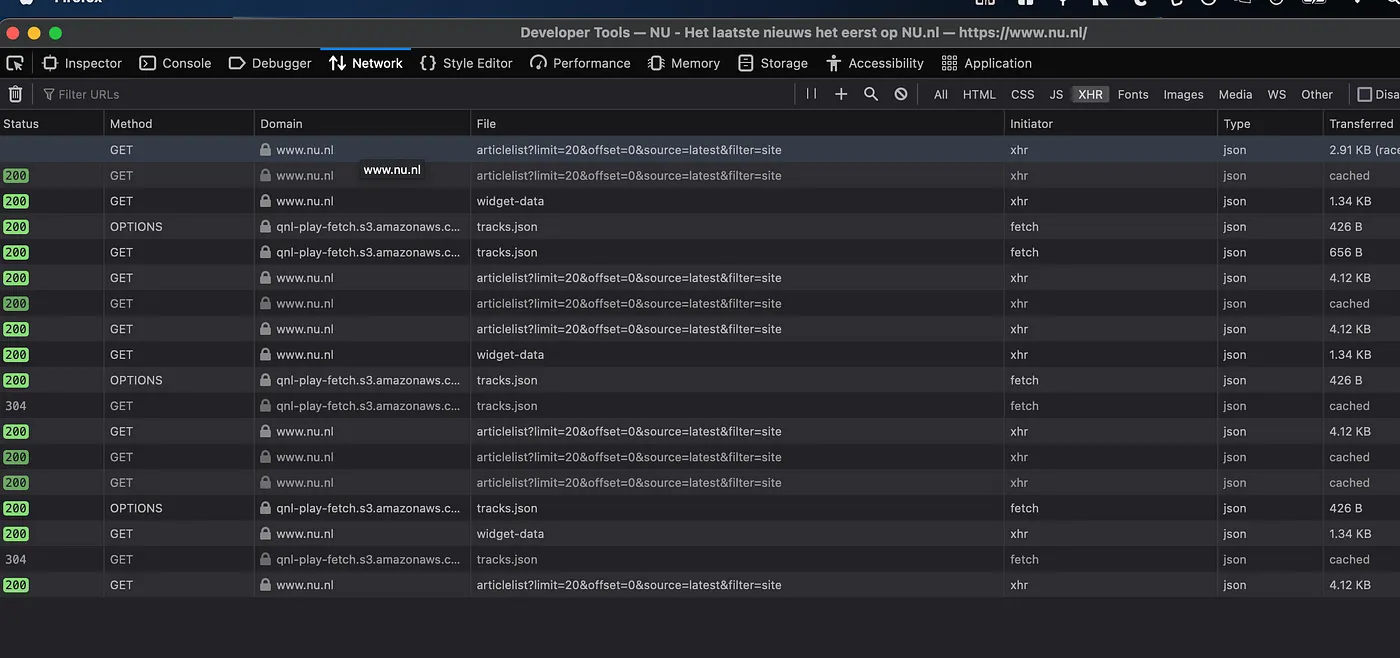Open the Debugger panel tab

click(x=270, y=63)
